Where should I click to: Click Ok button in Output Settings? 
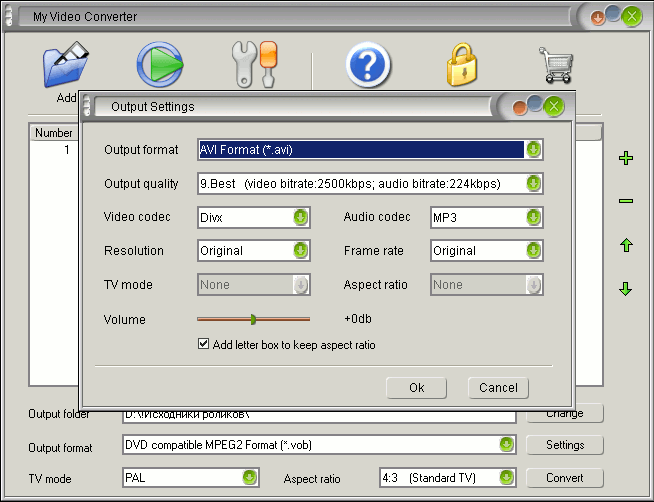click(x=416, y=388)
